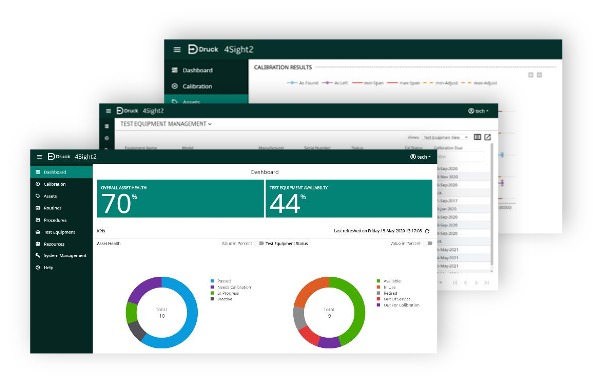The image size is (602, 383).
Task: Click the export icon in equipment table toolbar
Action: pos(488,137)
